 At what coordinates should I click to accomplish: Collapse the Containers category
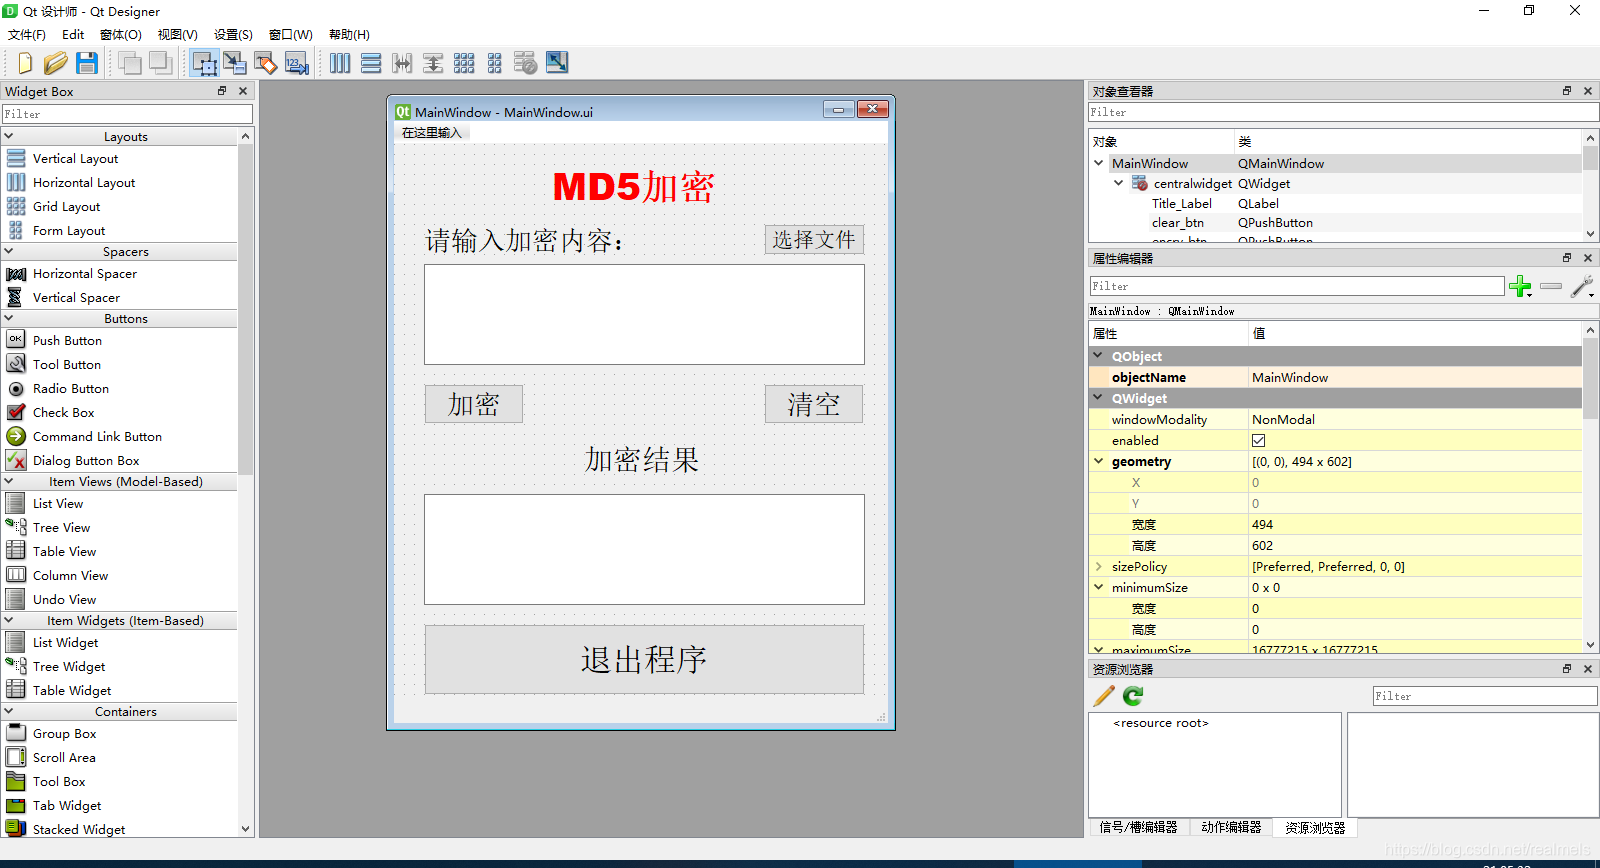click(x=9, y=711)
